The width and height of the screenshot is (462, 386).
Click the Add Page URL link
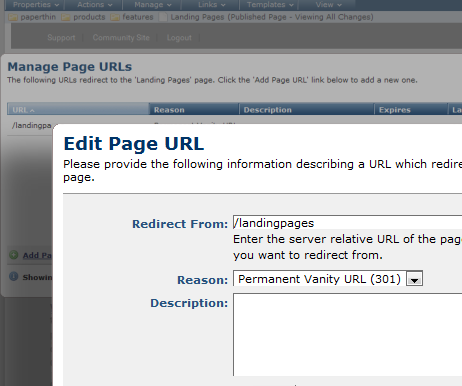[x=37, y=255]
